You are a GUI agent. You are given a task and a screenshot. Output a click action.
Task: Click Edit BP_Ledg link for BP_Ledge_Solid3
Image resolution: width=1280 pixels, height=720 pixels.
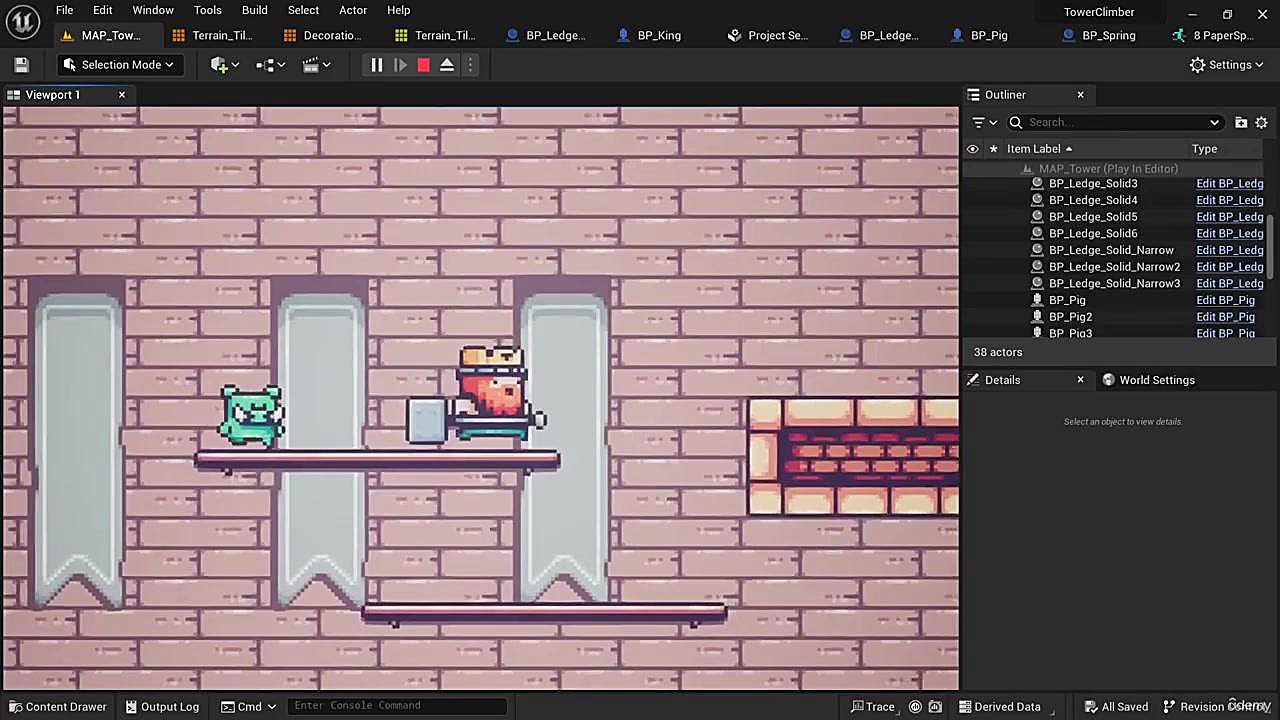click(1229, 184)
